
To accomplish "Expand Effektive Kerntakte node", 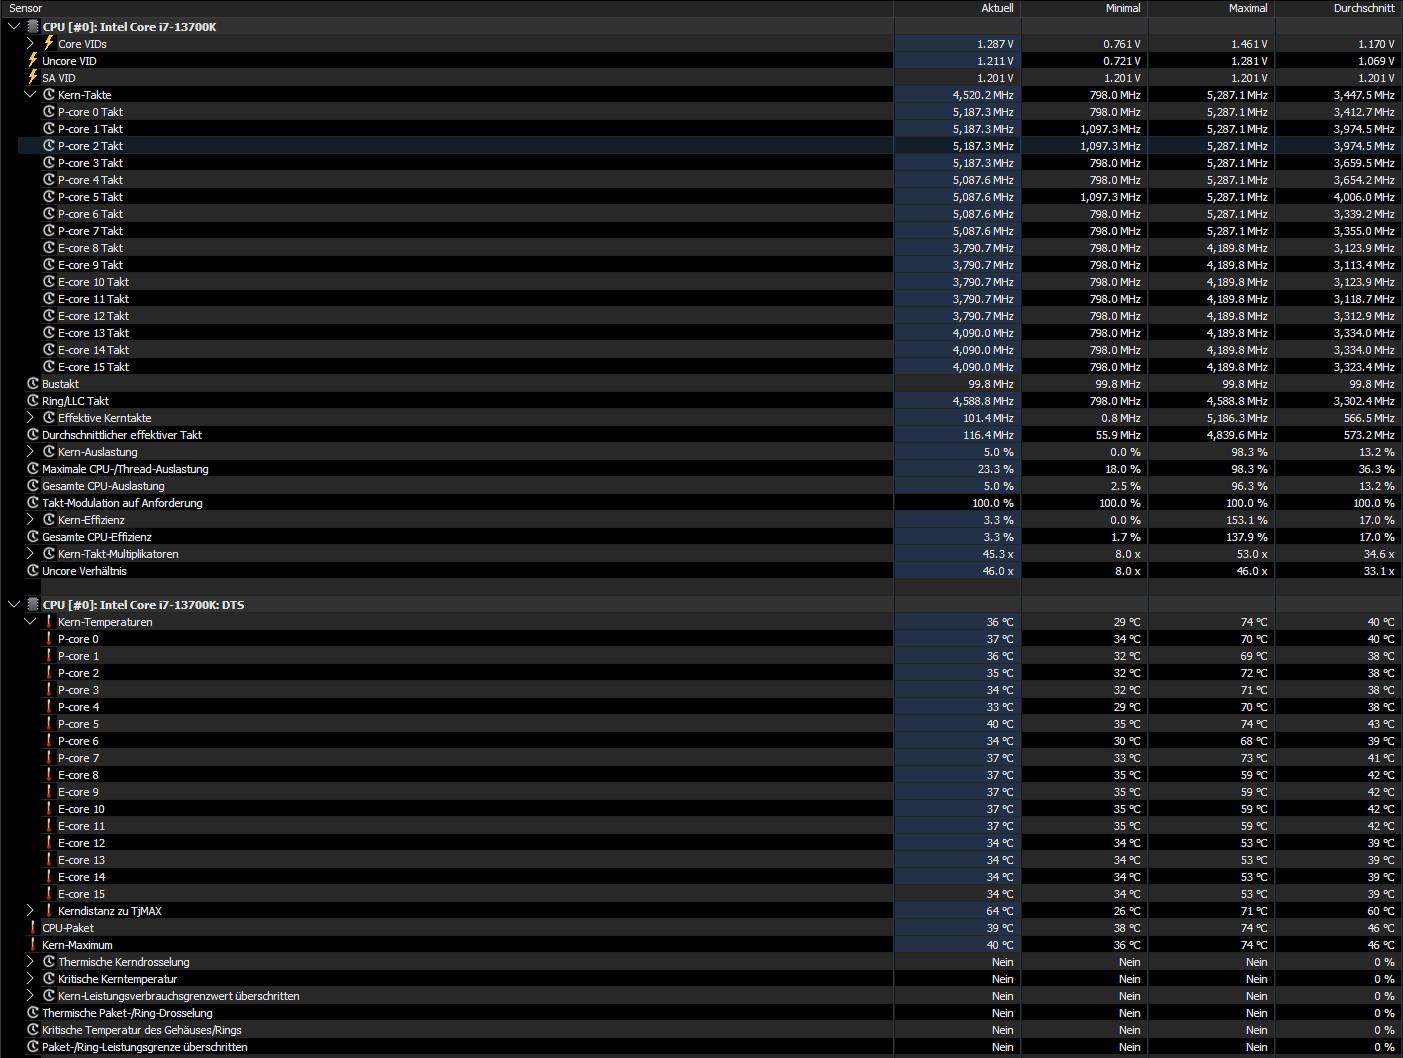I will click(30, 418).
